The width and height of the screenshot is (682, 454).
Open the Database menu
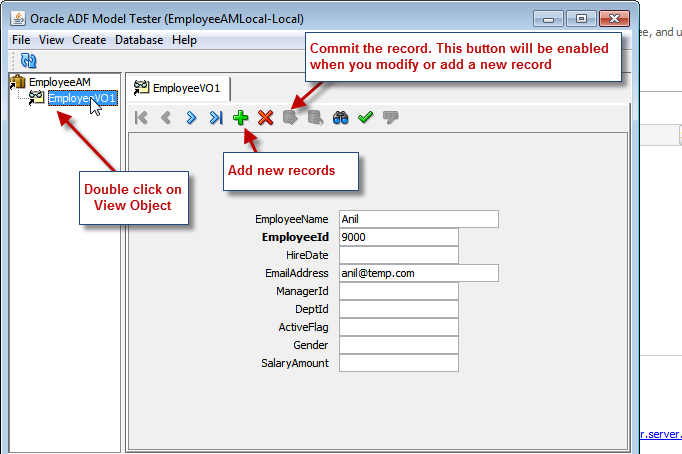[x=139, y=40]
